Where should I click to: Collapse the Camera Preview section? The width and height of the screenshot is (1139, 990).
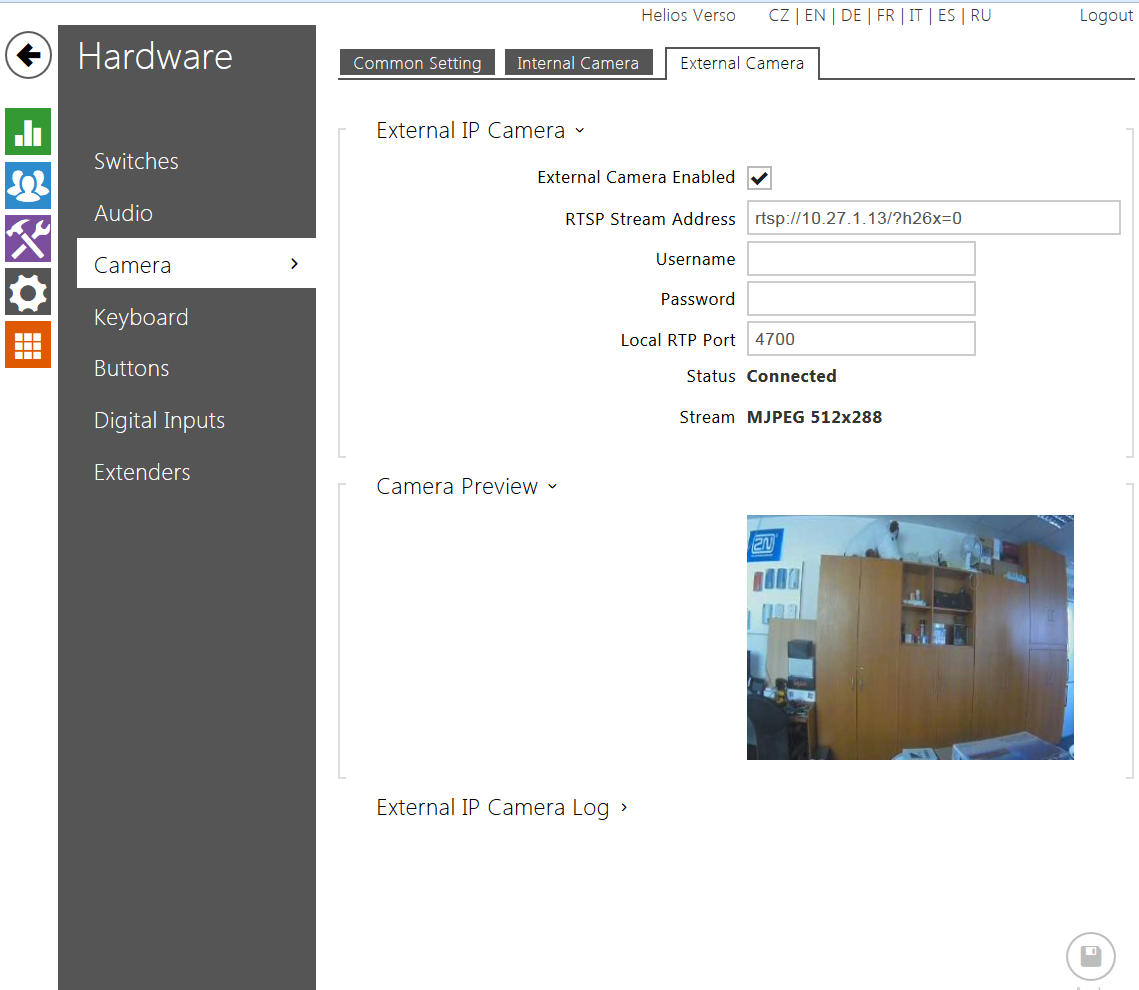click(466, 487)
